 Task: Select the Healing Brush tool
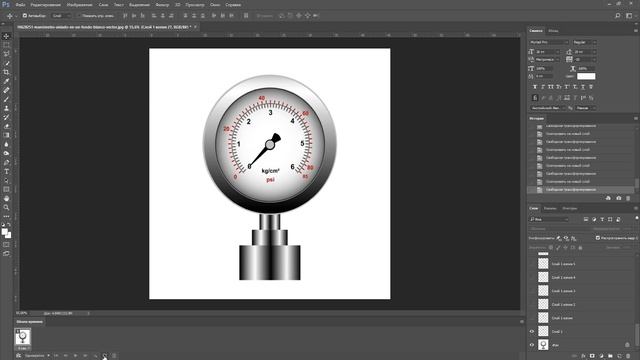point(6,90)
